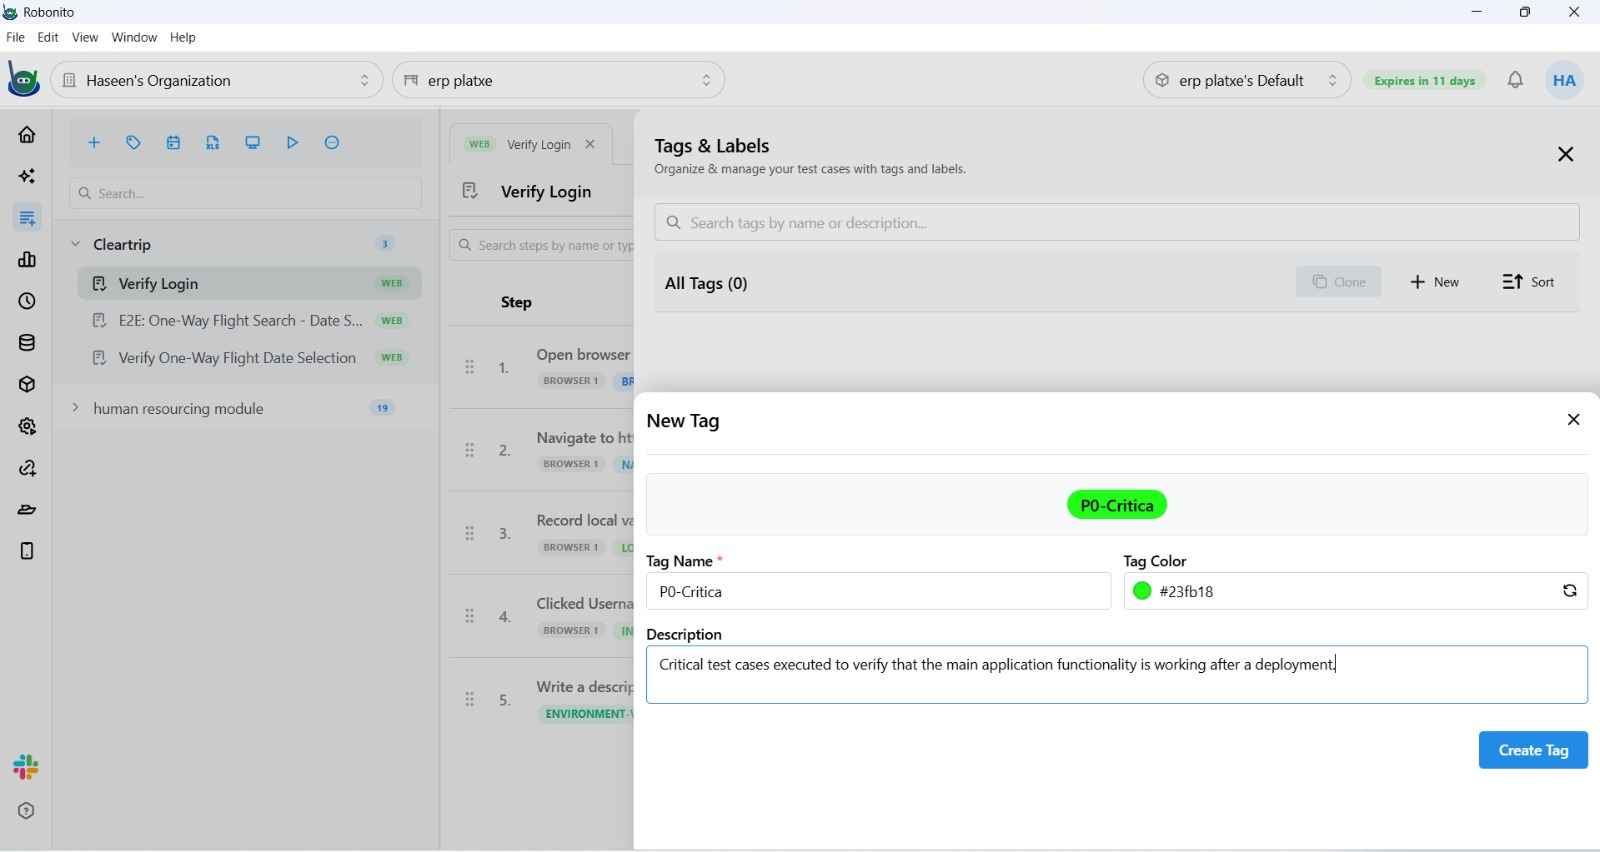Select Verify Login test case in tree

click(x=249, y=283)
